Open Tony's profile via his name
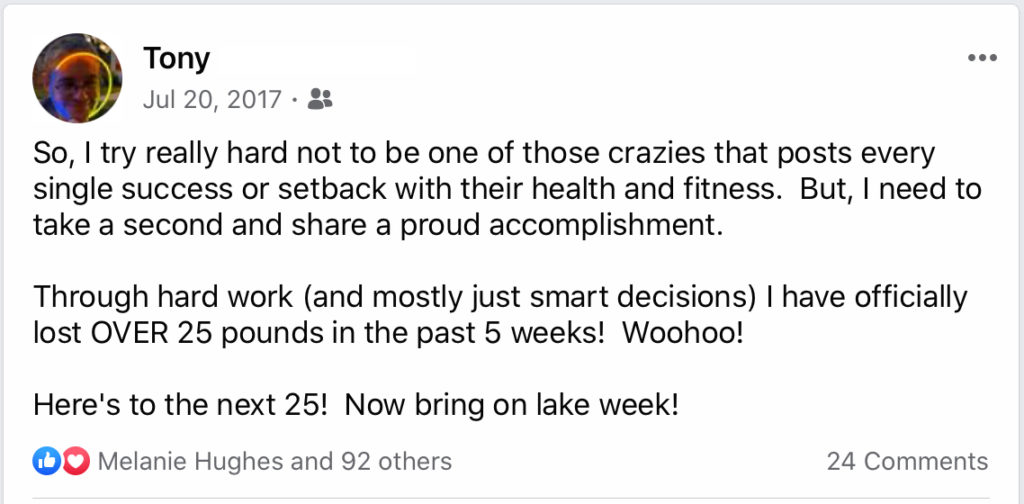 [176, 59]
